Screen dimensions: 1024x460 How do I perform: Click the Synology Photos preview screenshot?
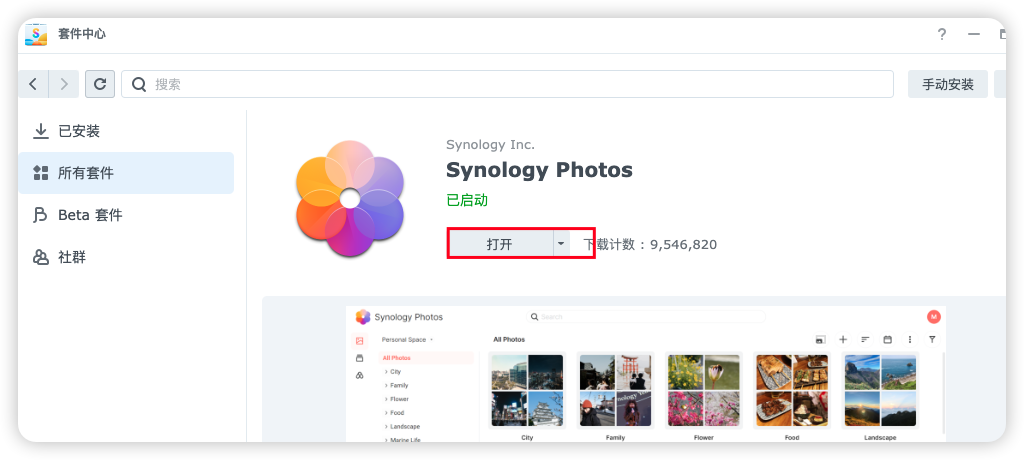[645, 372]
